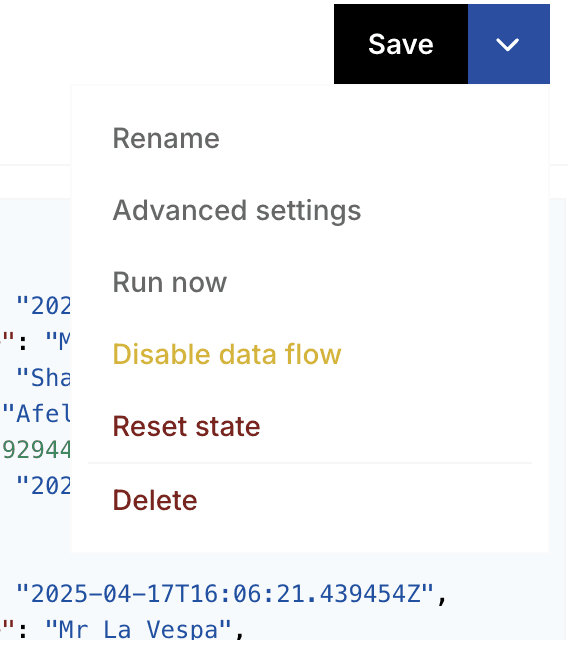Open Advanced settings from the menu
Image resolution: width=568 pixels, height=646 pixels.
pyautogui.click(x=237, y=210)
